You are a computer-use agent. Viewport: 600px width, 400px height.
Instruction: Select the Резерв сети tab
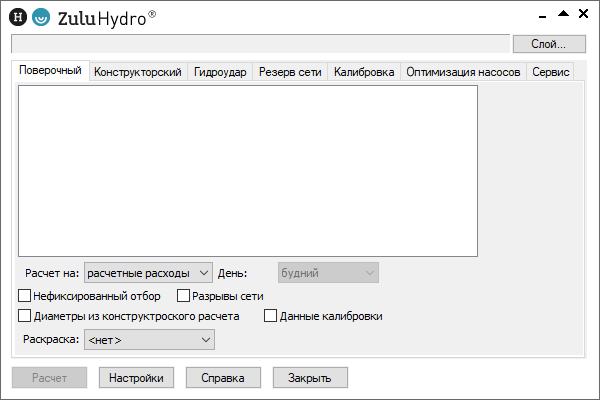tap(290, 73)
